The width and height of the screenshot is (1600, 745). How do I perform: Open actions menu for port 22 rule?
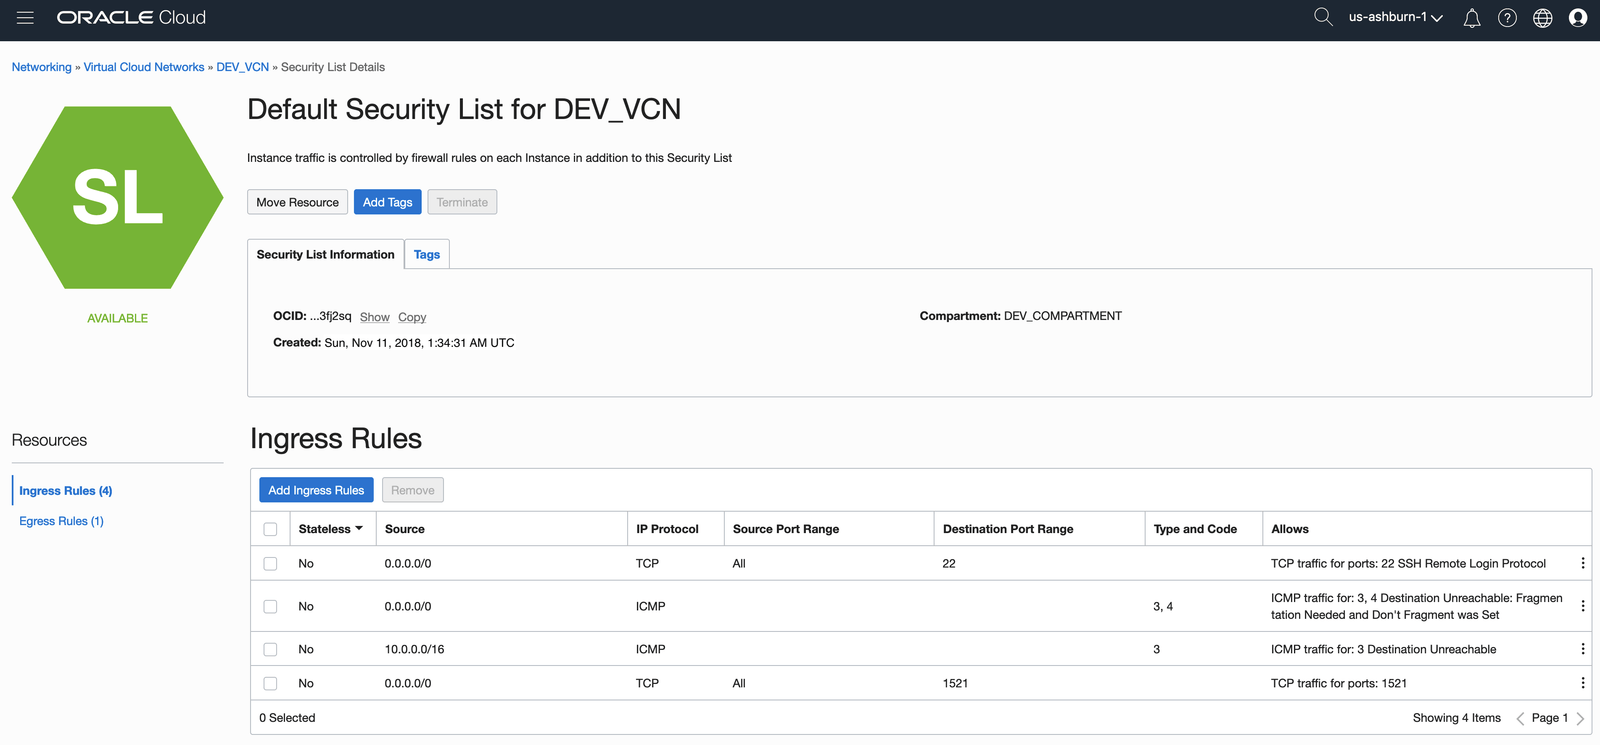pos(1582,564)
